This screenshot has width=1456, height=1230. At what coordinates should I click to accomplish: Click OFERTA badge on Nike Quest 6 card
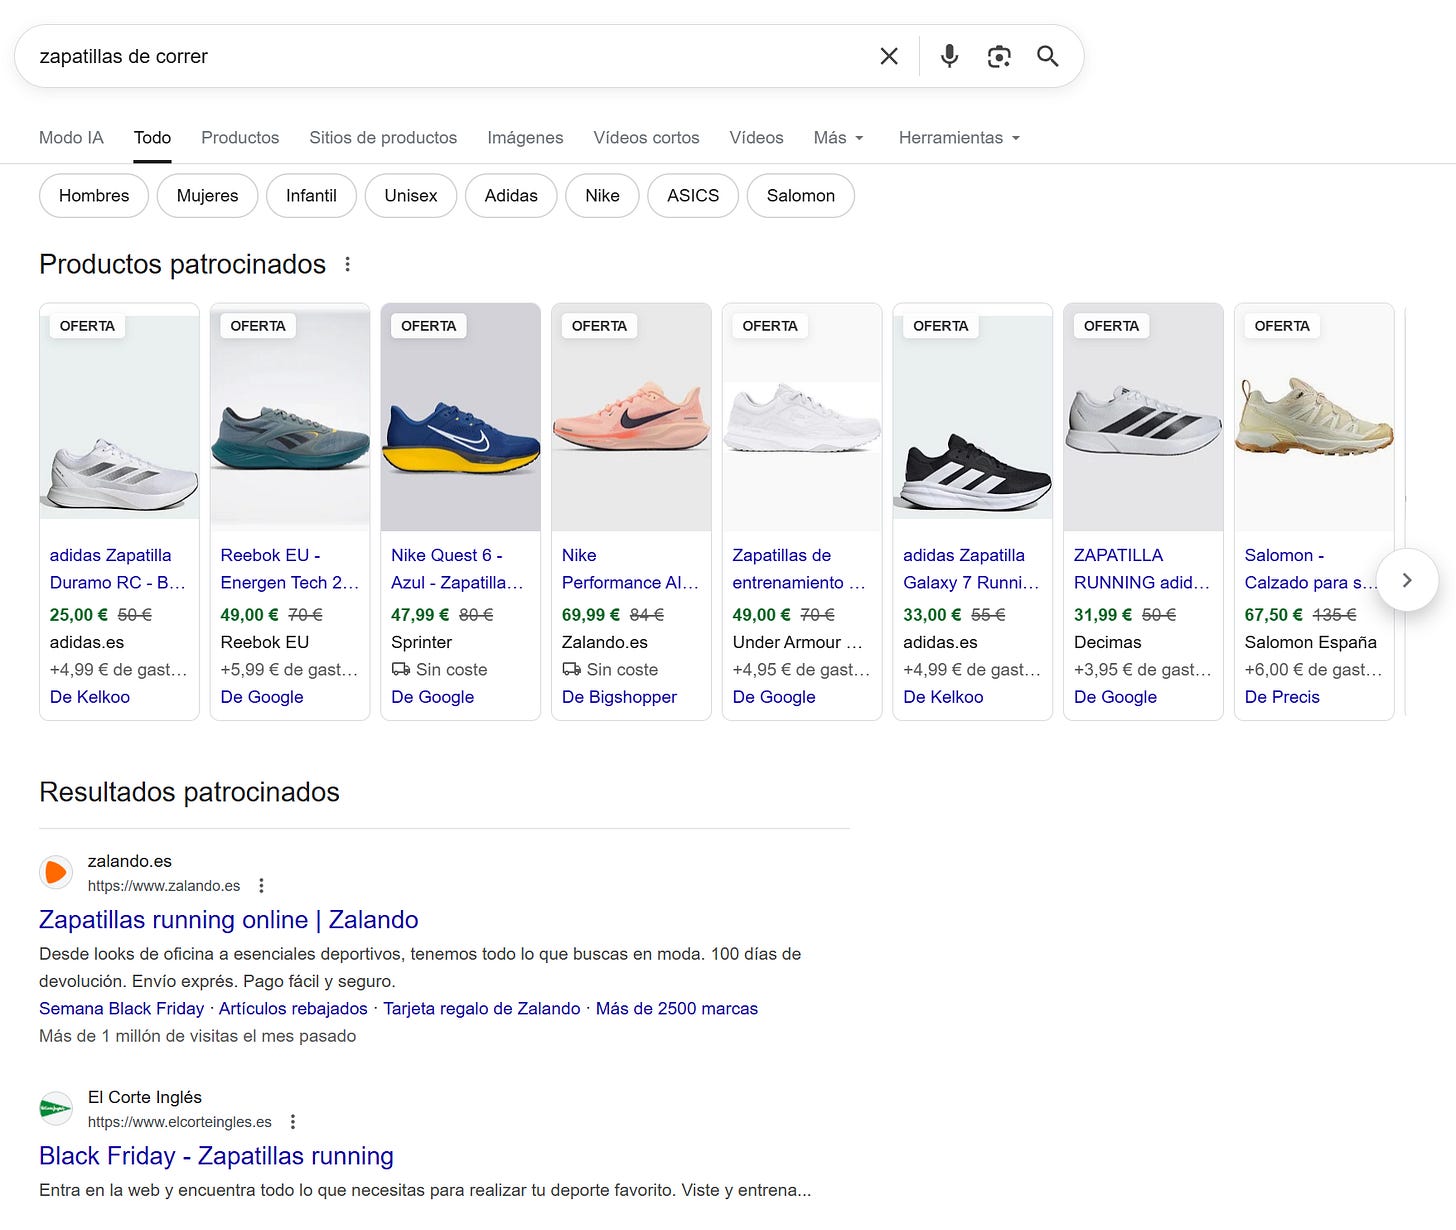point(428,326)
